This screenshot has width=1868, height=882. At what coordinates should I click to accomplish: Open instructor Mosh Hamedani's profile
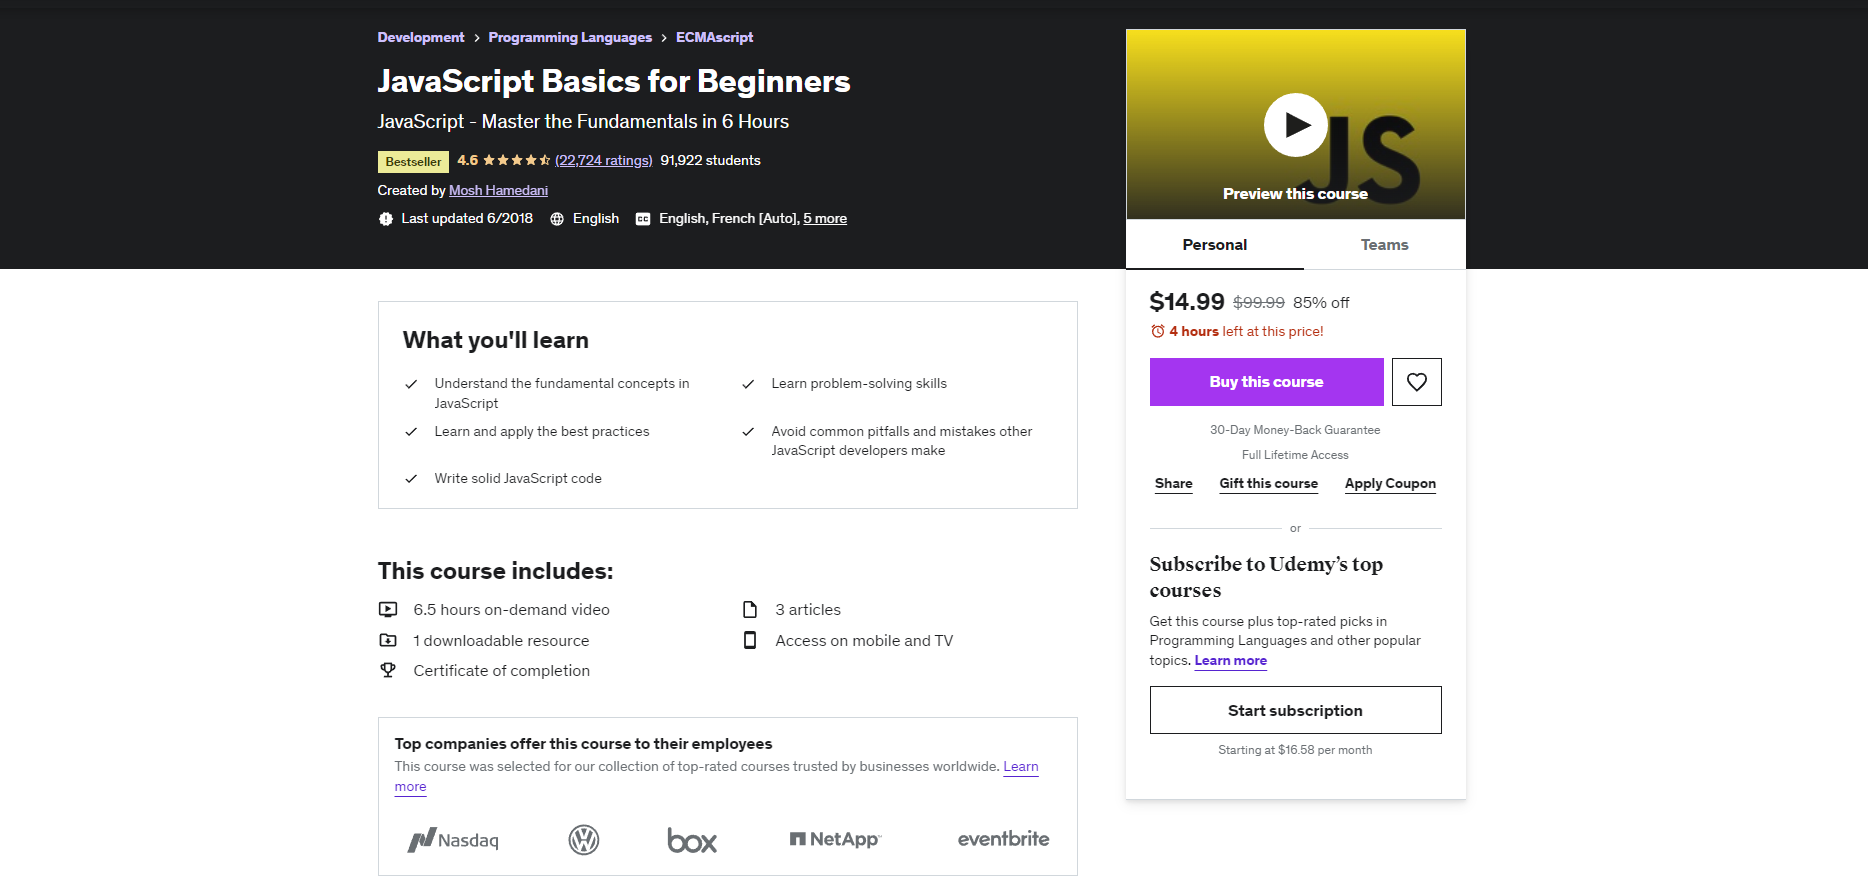click(x=498, y=190)
